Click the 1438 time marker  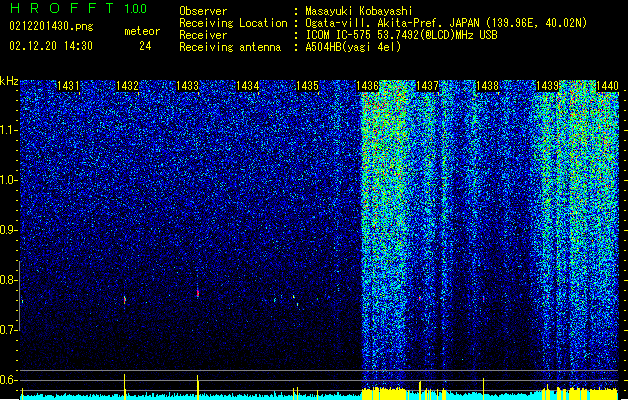click(x=487, y=85)
